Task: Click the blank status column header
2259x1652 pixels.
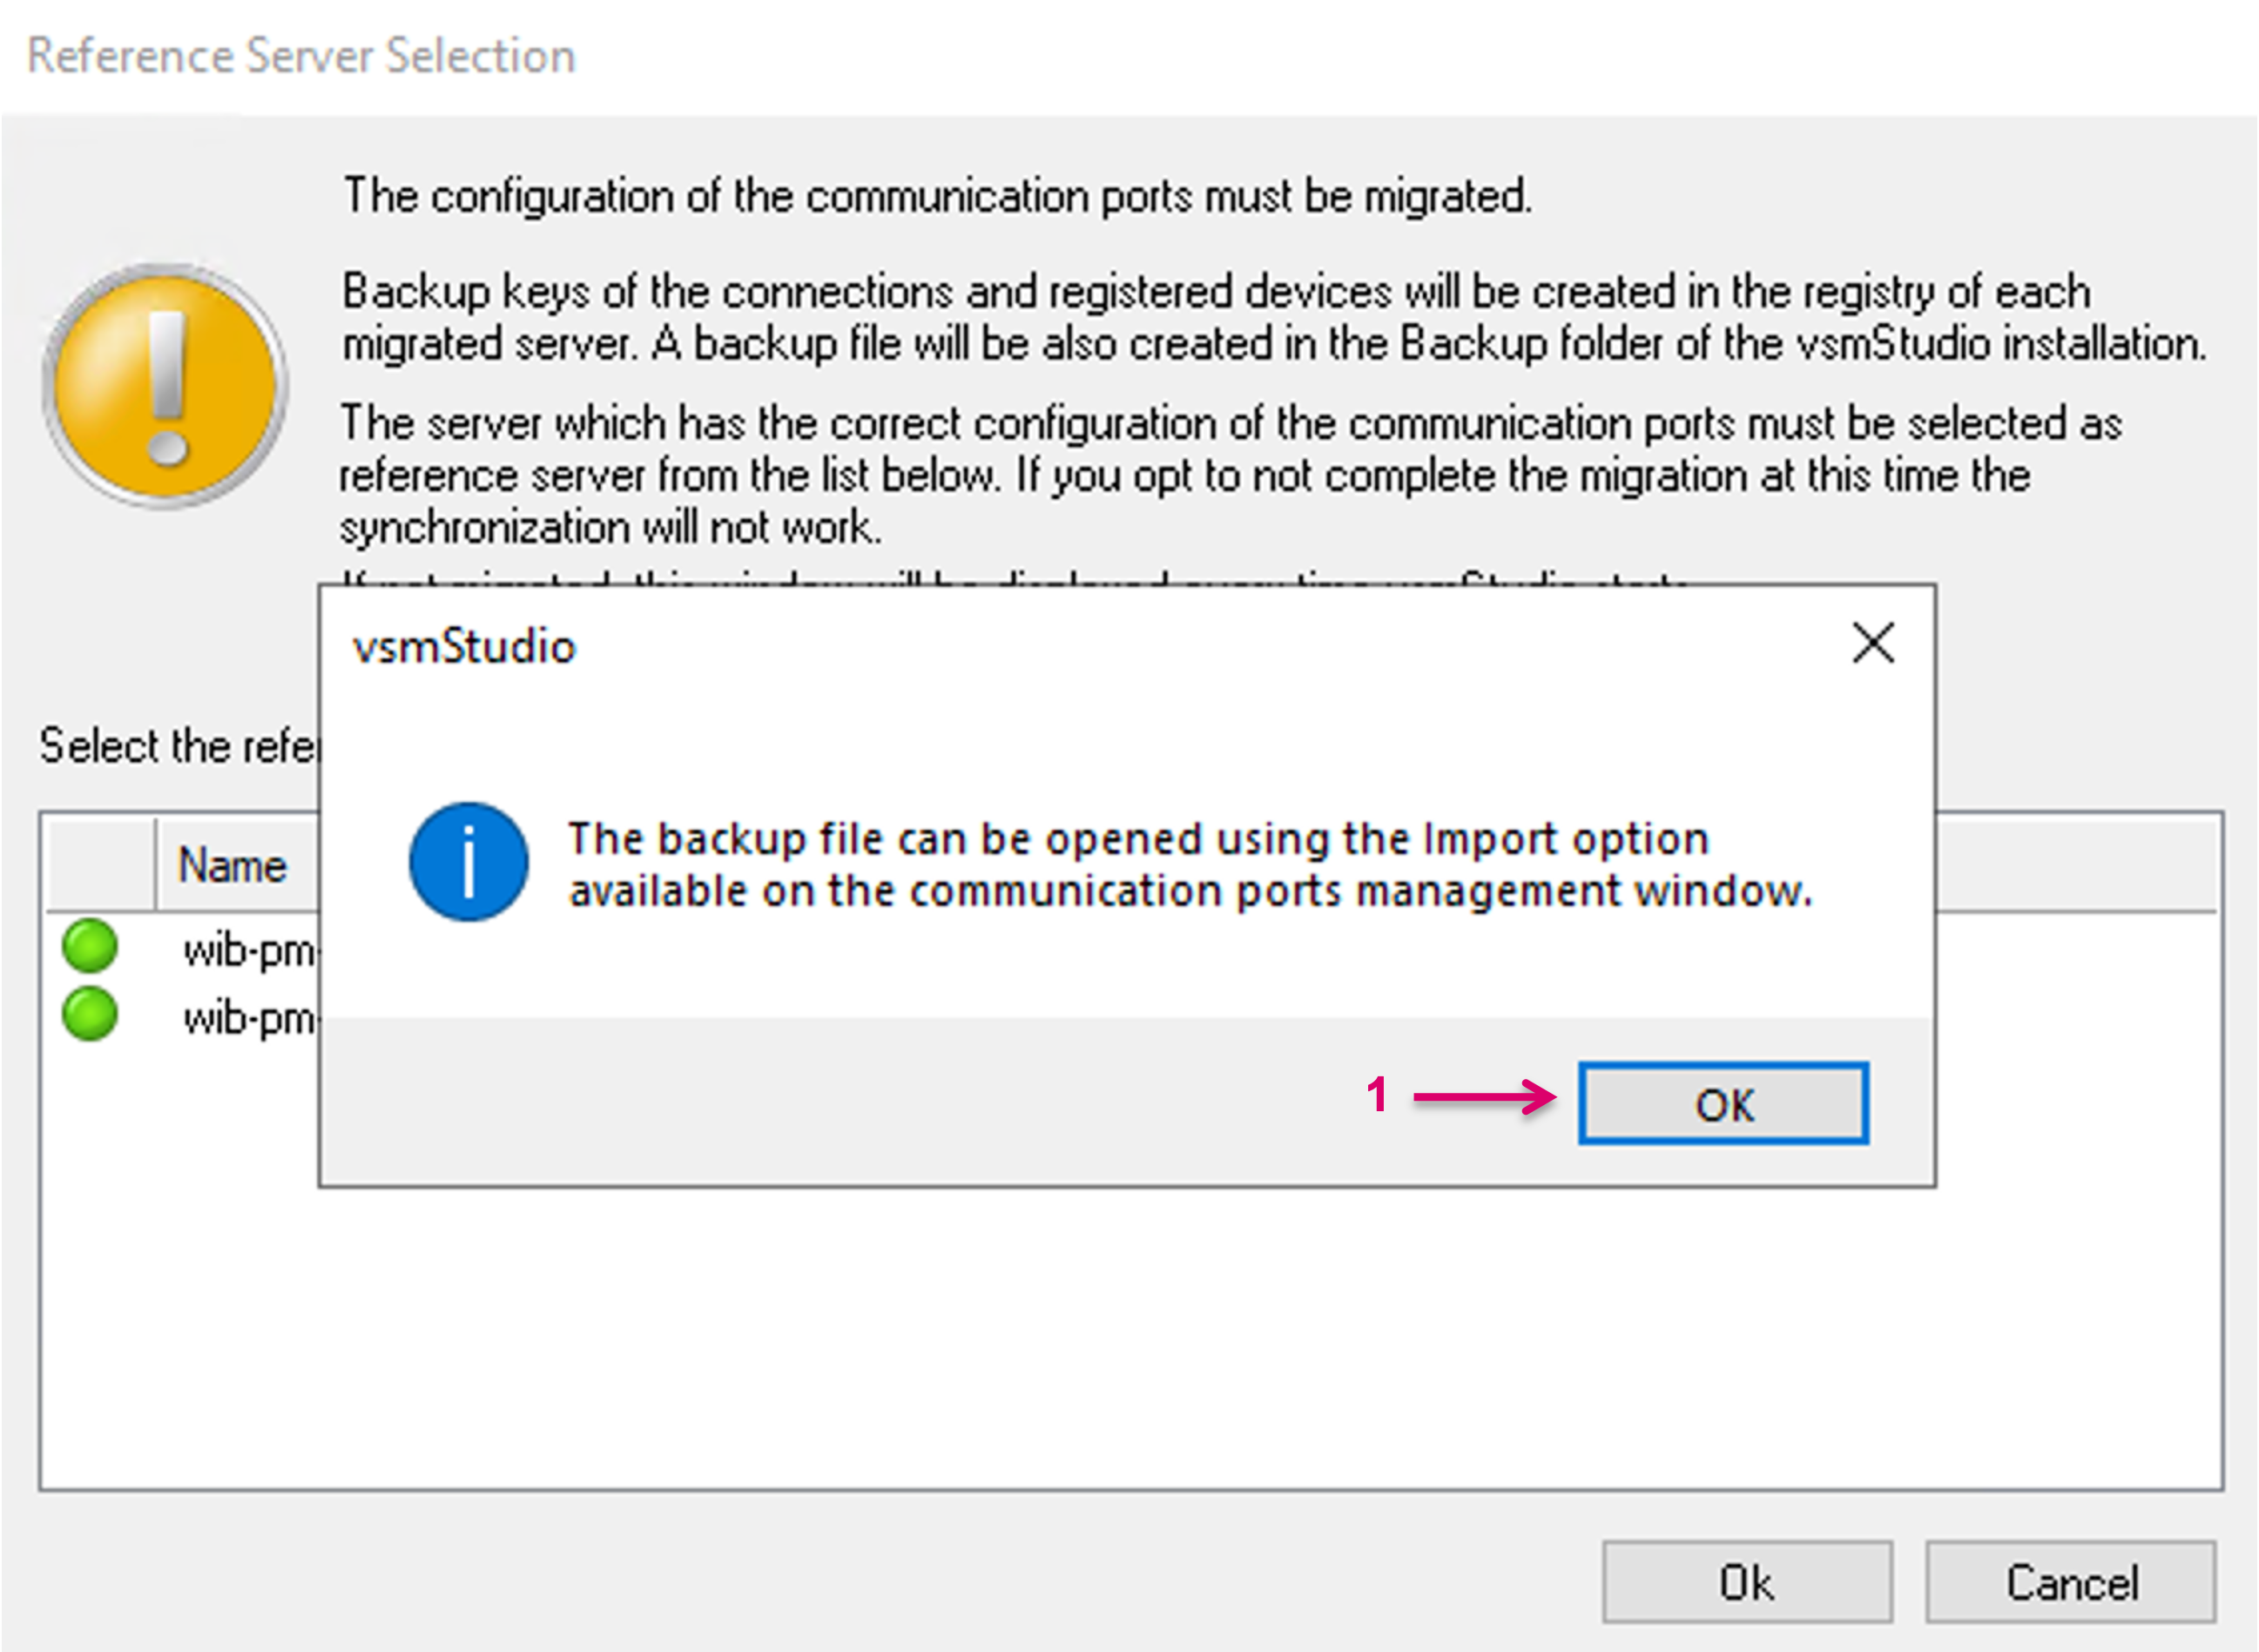Action: coord(100,864)
